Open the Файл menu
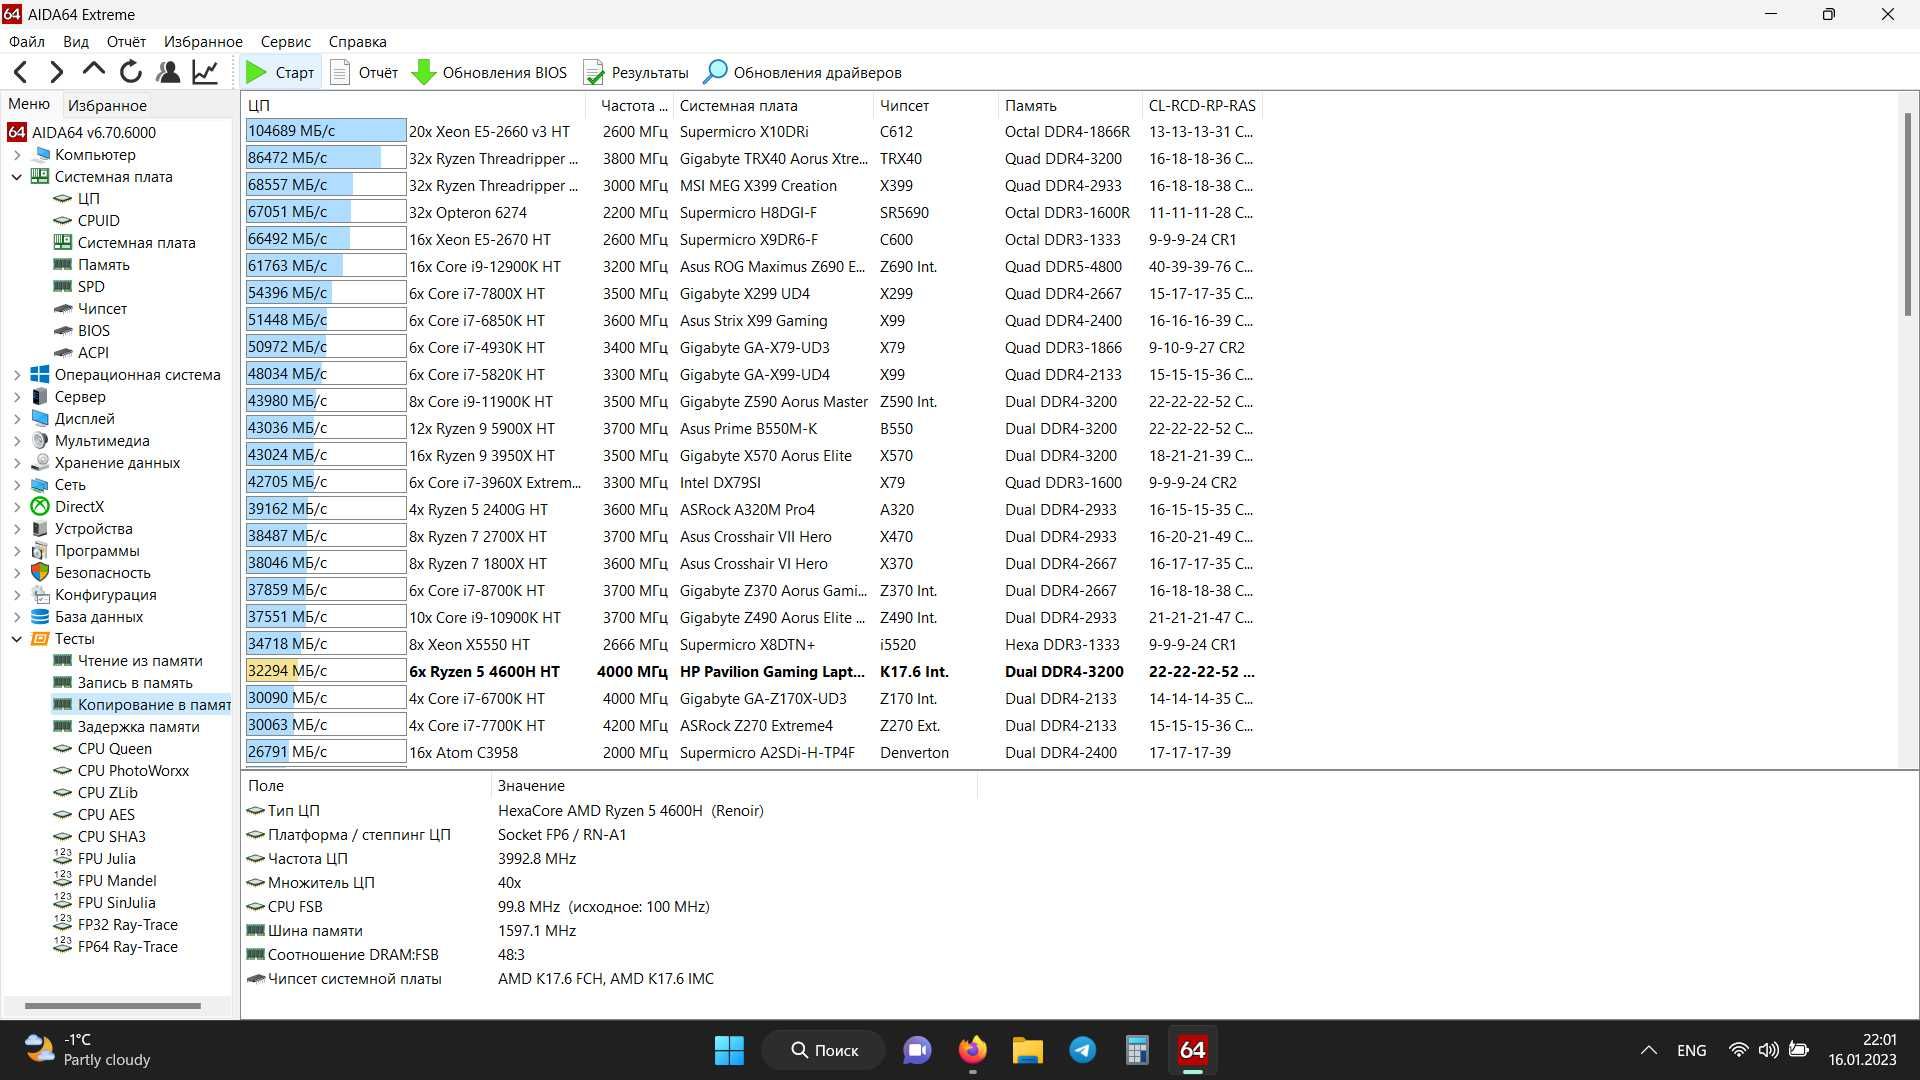 tap(27, 42)
